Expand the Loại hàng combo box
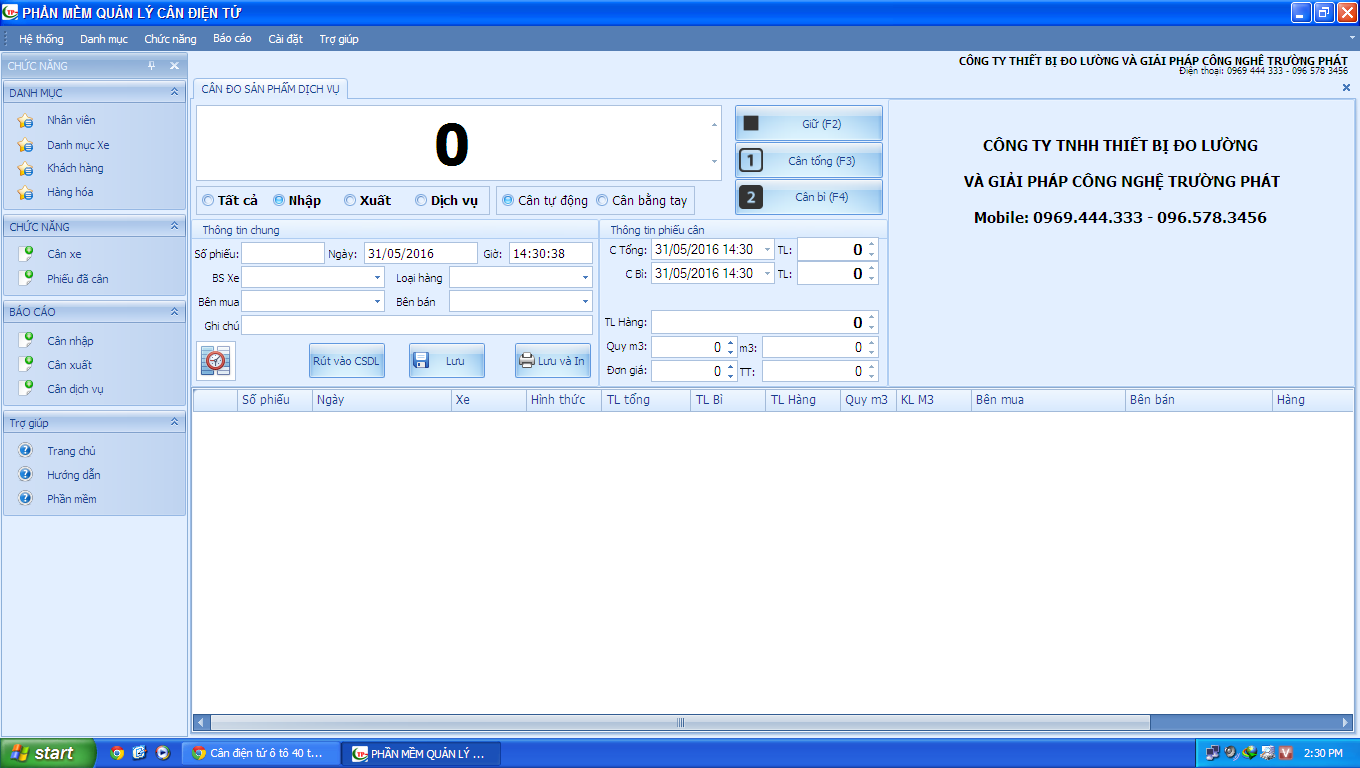The image size is (1360, 768). [x=585, y=277]
